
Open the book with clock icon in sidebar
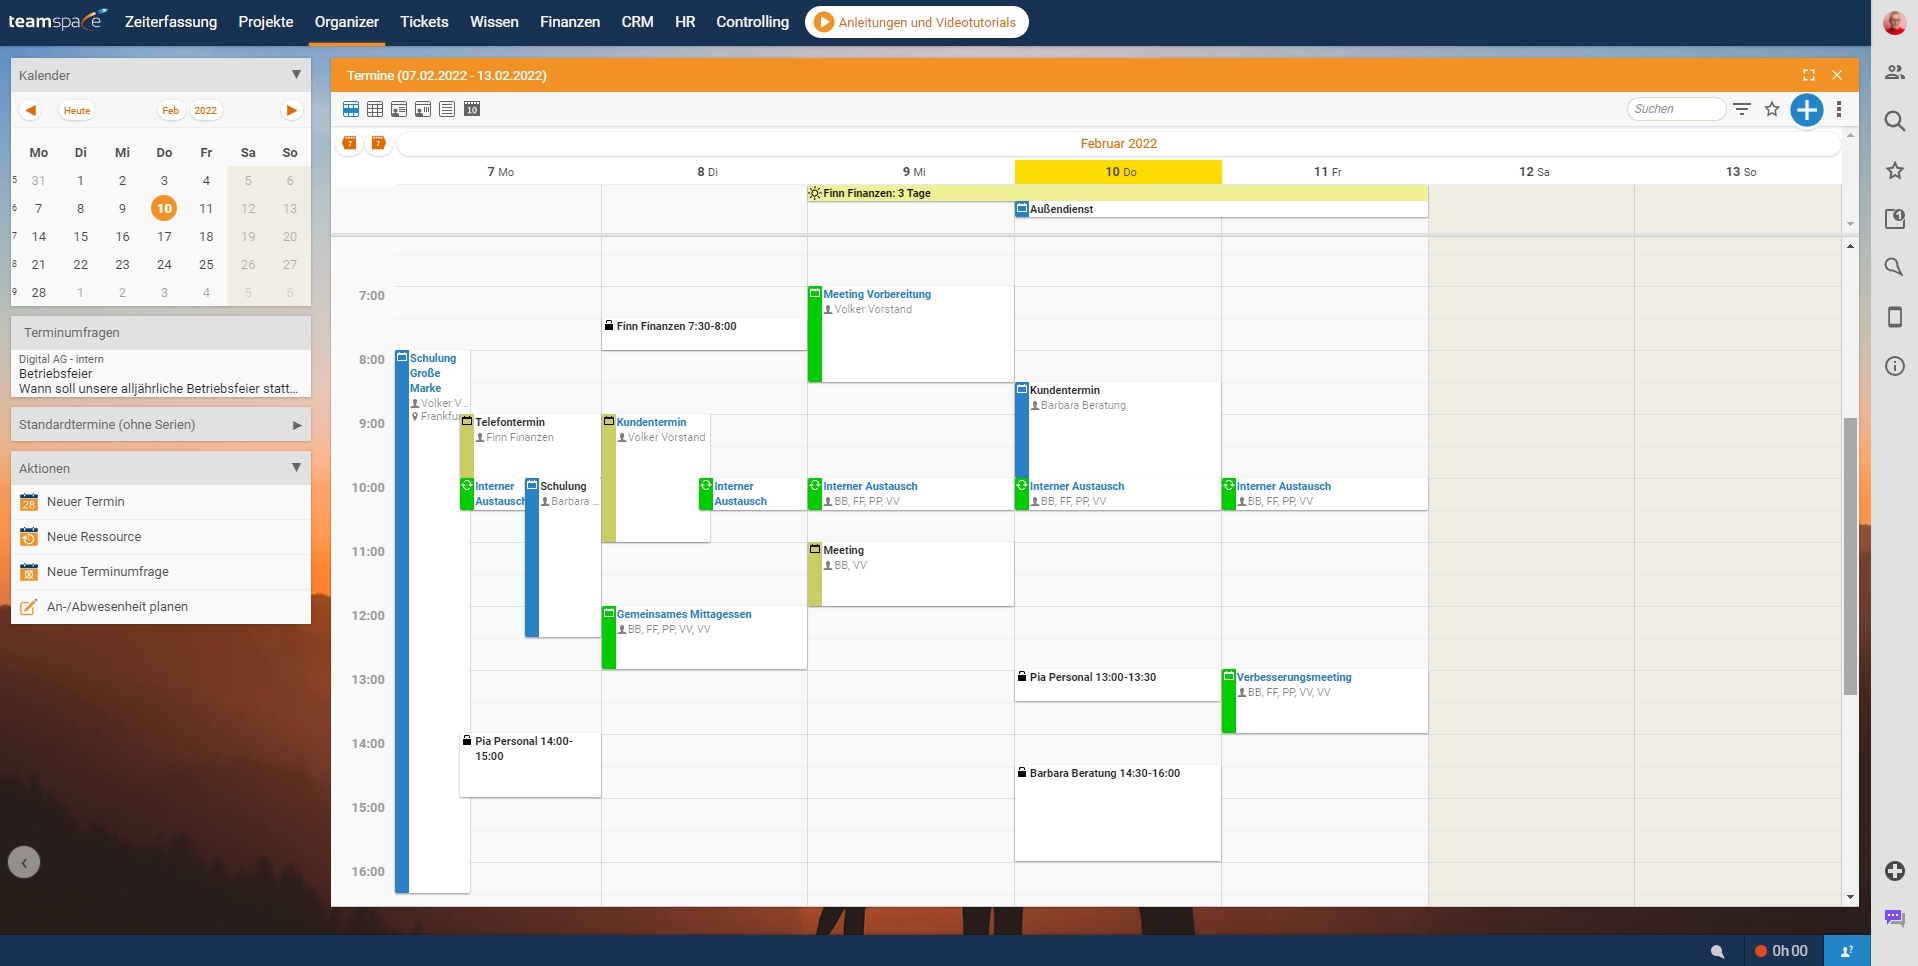tap(1895, 219)
